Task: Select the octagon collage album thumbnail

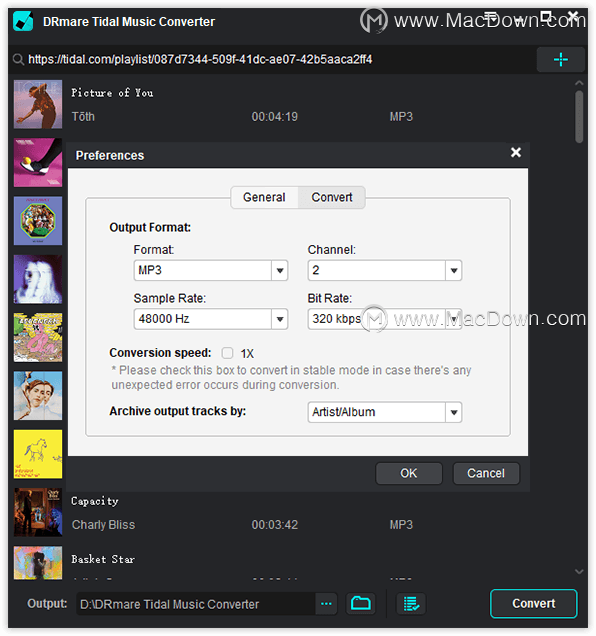Action: point(38,221)
